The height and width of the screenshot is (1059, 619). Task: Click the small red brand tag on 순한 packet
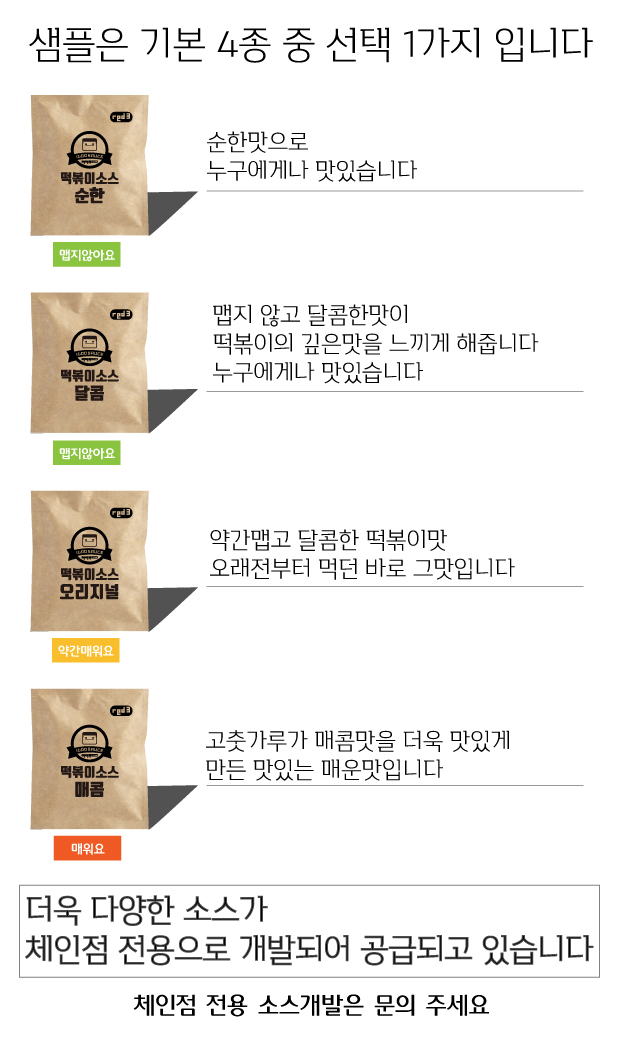click(122, 117)
